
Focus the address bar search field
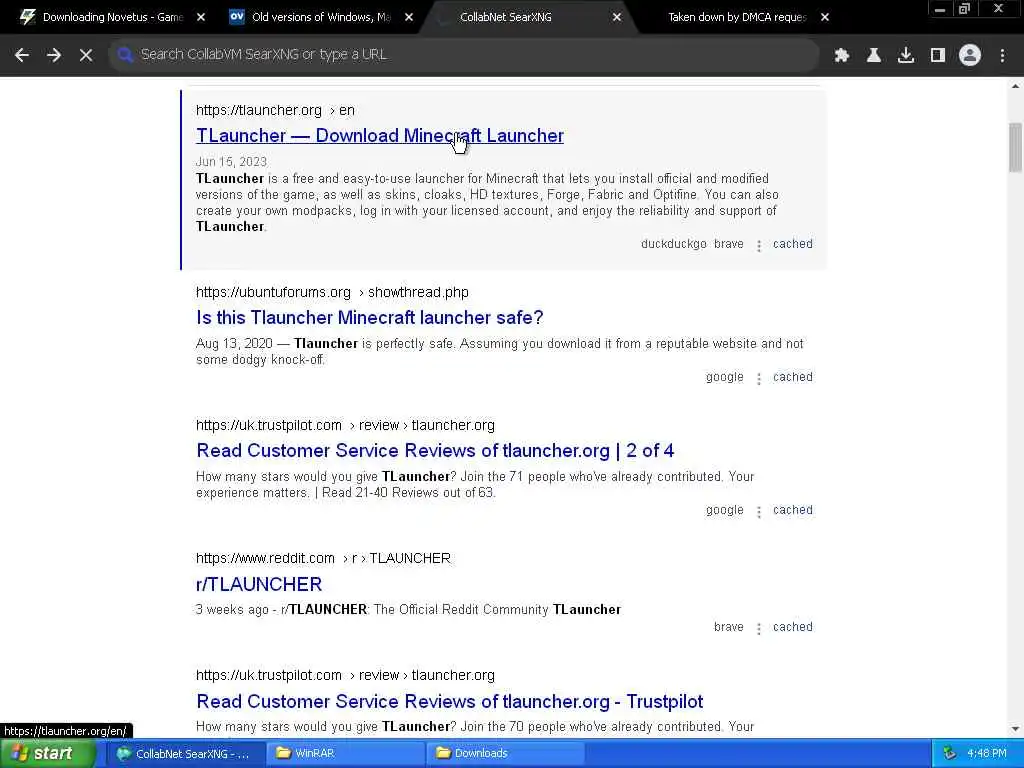(x=464, y=55)
